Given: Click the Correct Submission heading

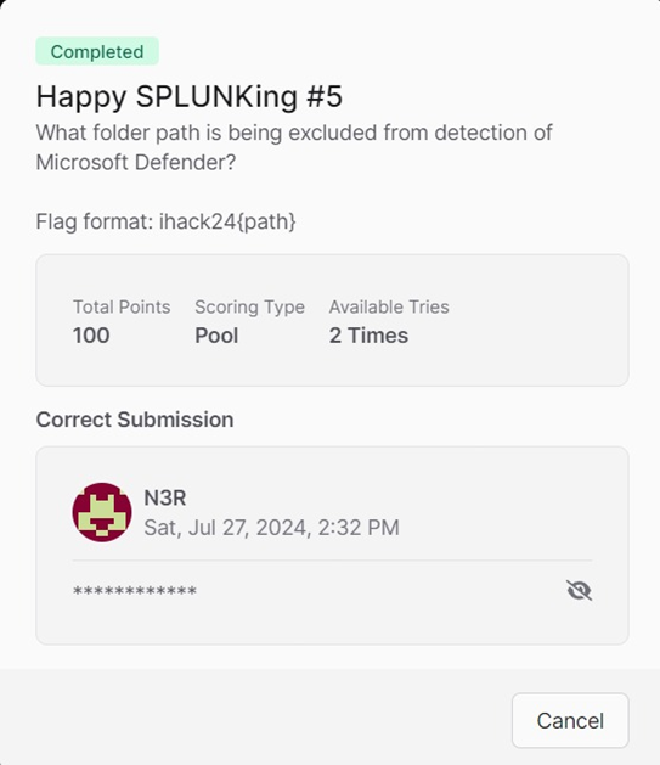Looking at the screenshot, I should tap(134, 419).
